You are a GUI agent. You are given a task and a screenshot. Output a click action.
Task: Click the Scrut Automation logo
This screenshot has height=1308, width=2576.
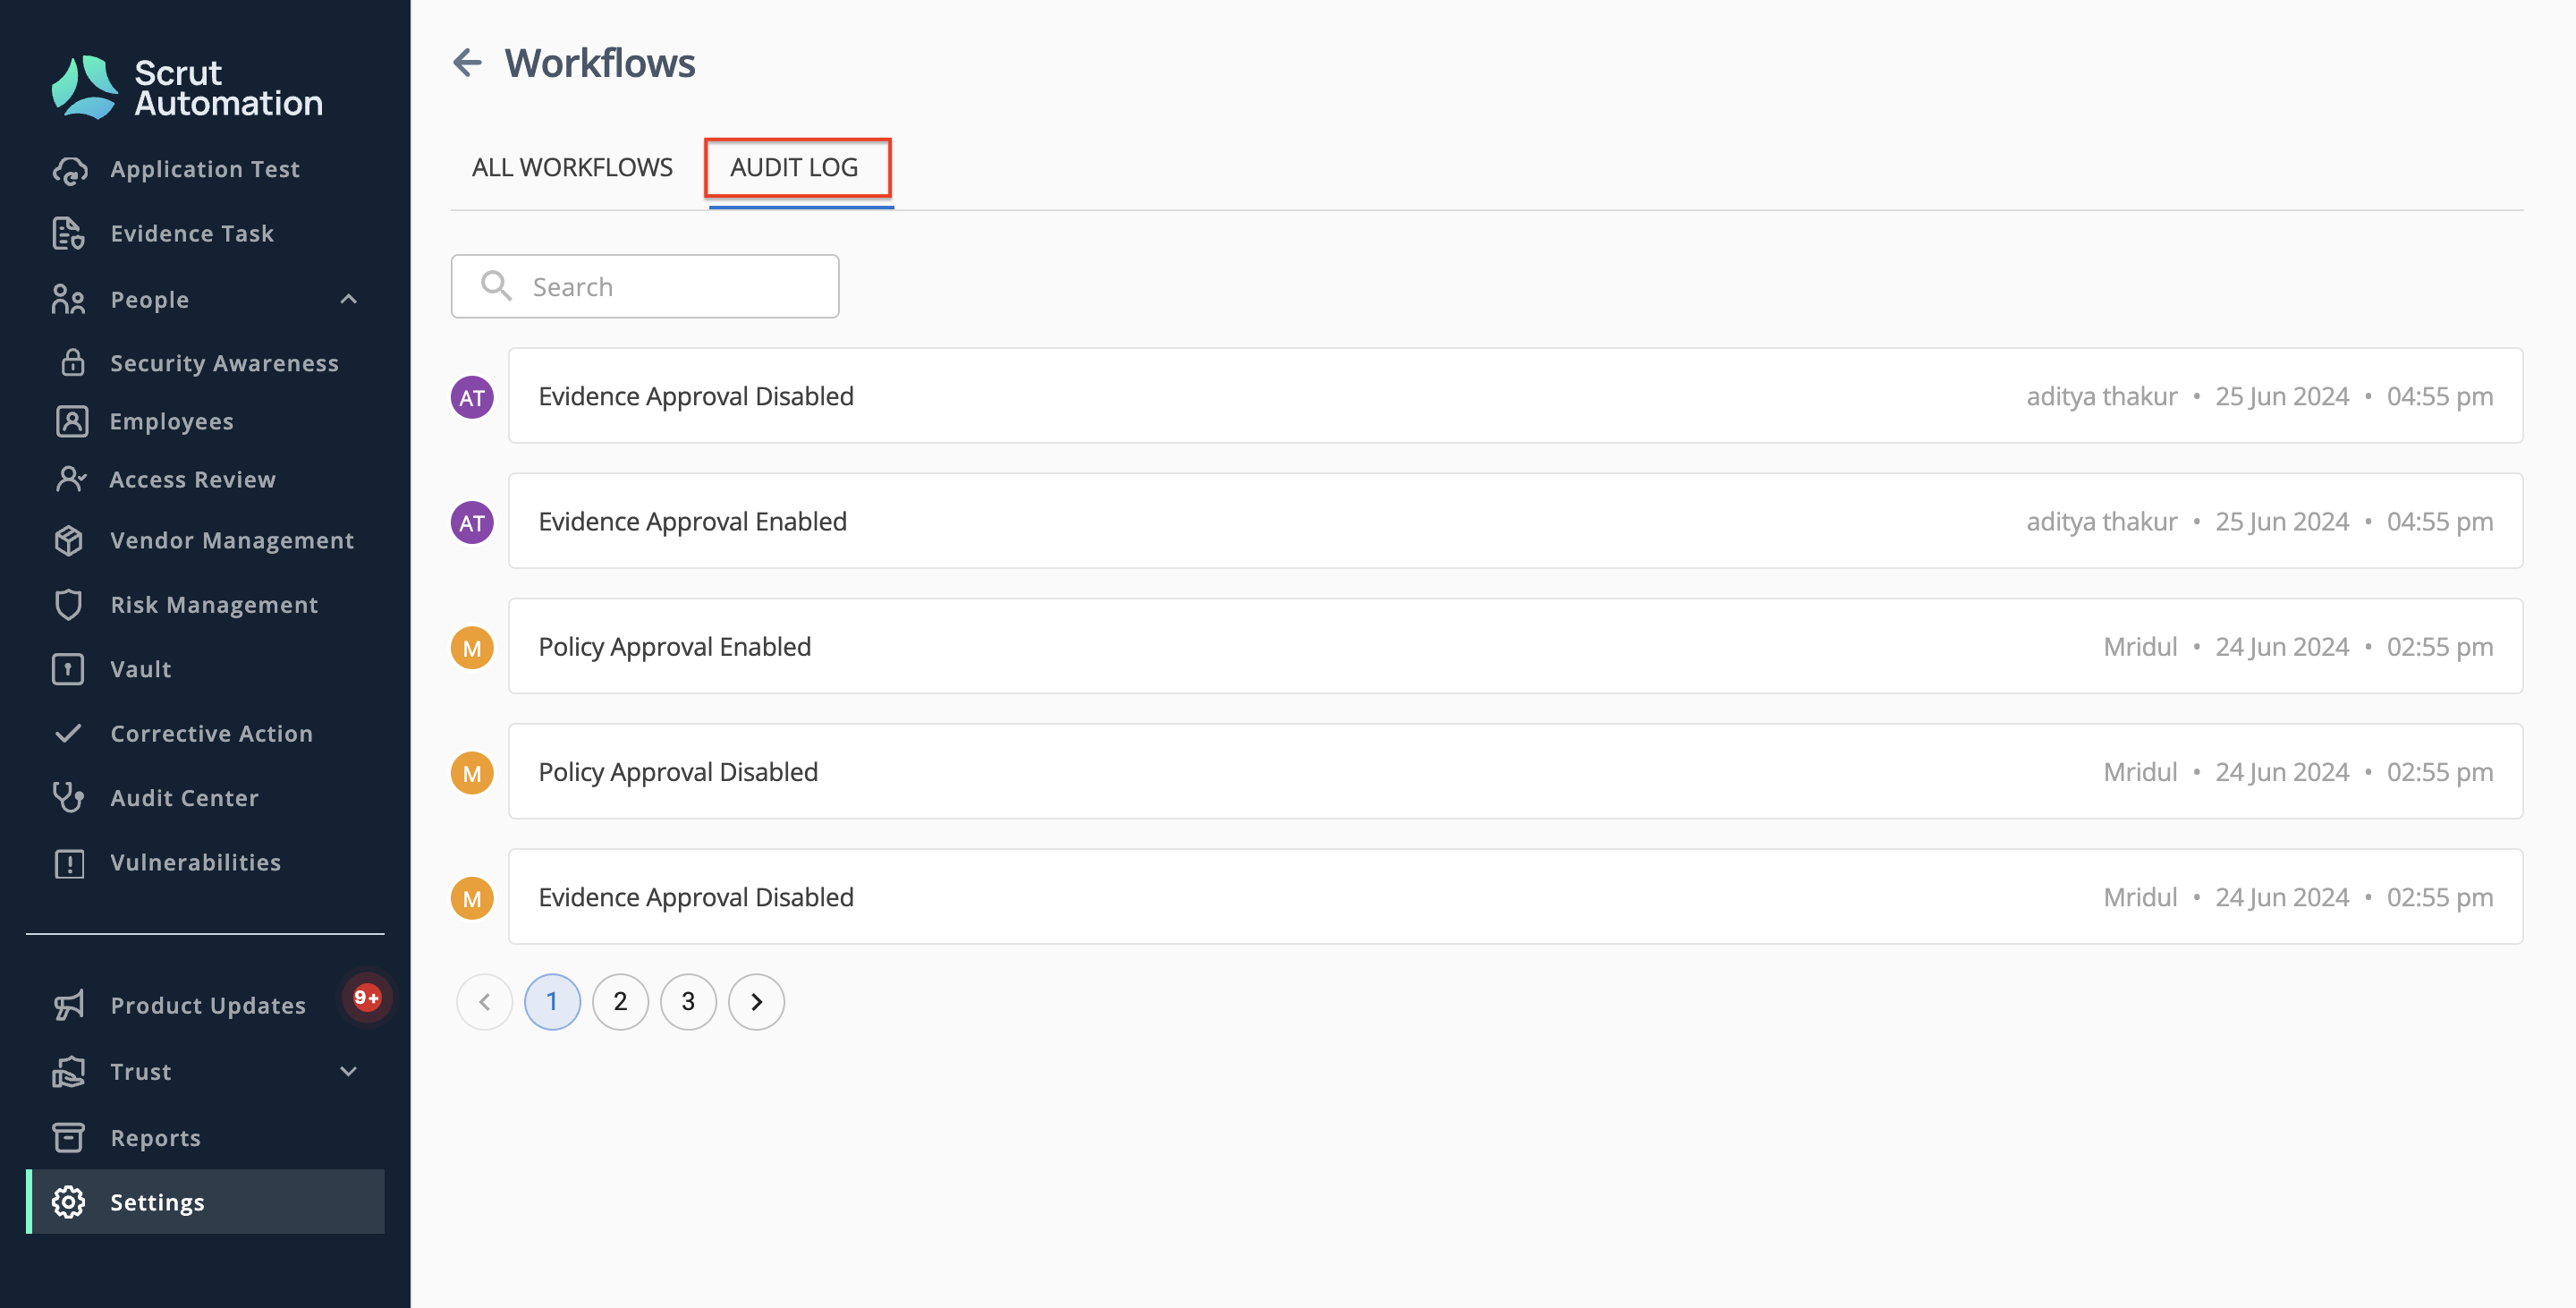tap(186, 87)
